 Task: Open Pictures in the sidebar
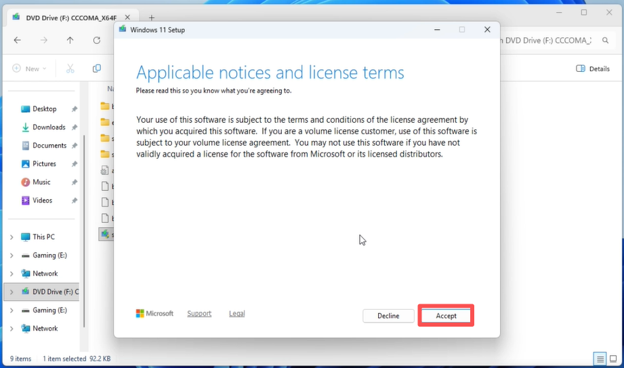(x=44, y=164)
